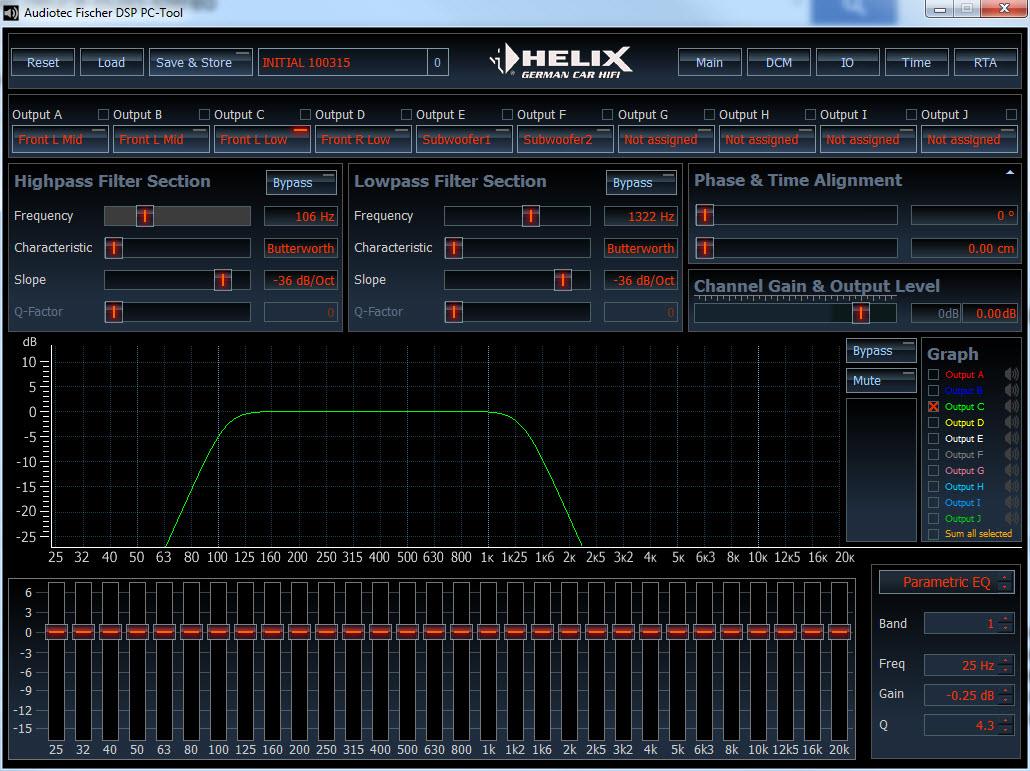
Task: Click the lowpass Frequency slider handle
Action: 531,215
